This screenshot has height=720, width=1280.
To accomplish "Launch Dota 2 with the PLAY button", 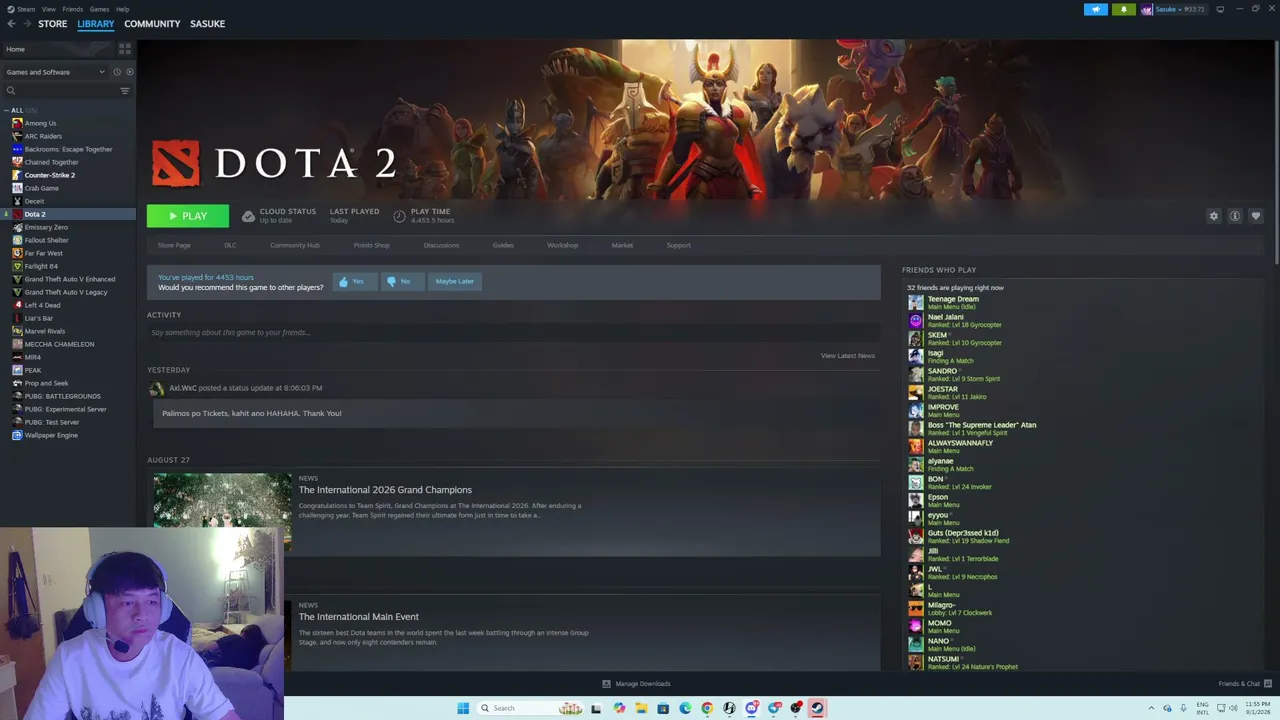I will pyautogui.click(x=188, y=216).
